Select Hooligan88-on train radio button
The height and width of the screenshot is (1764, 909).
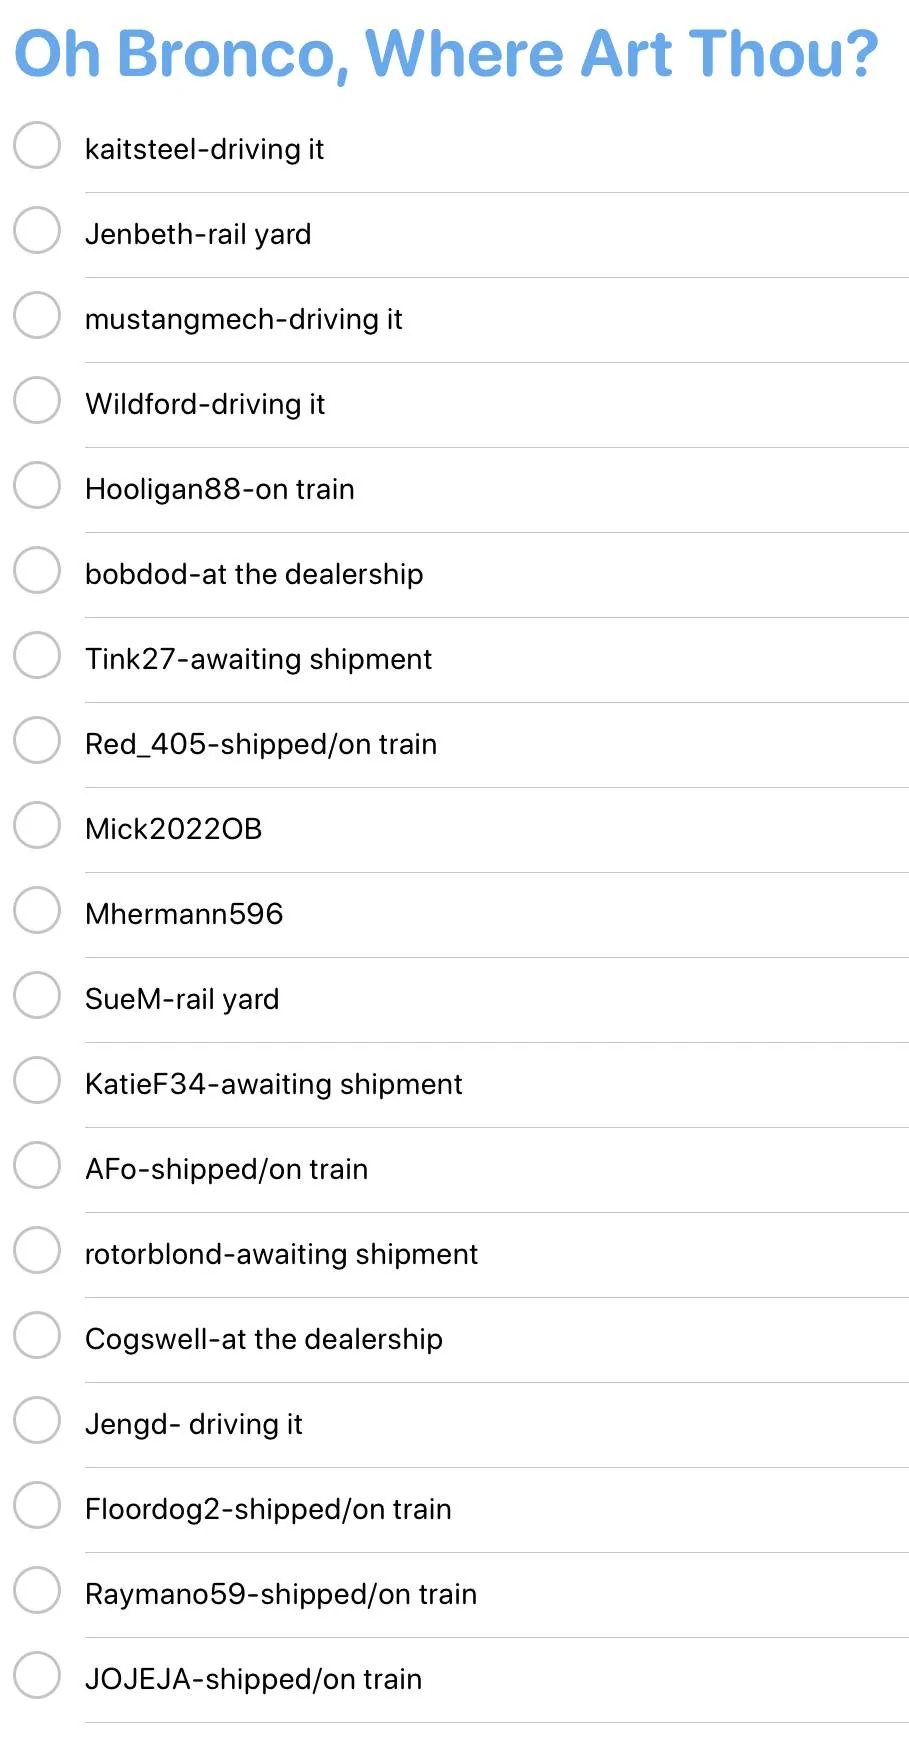click(37, 485)
